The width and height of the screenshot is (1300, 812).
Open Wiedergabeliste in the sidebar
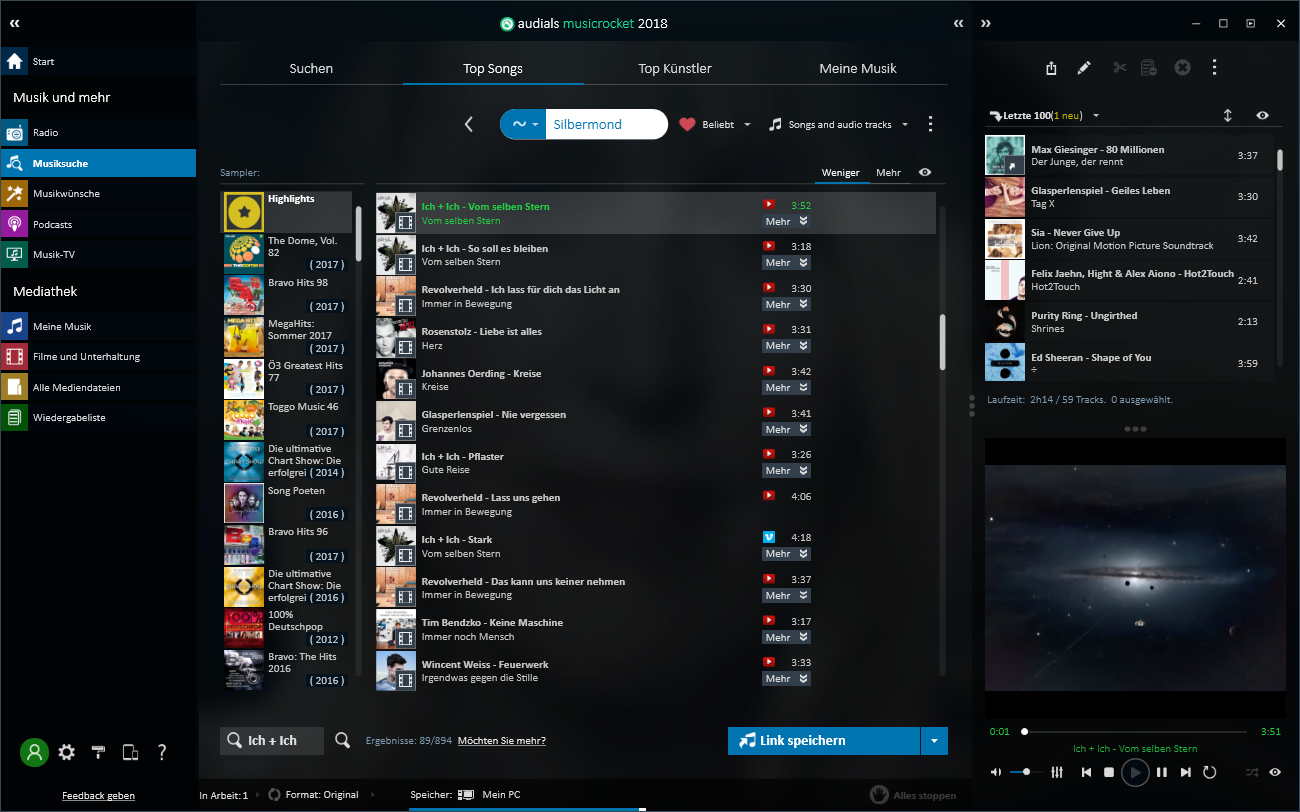(98, 417)
